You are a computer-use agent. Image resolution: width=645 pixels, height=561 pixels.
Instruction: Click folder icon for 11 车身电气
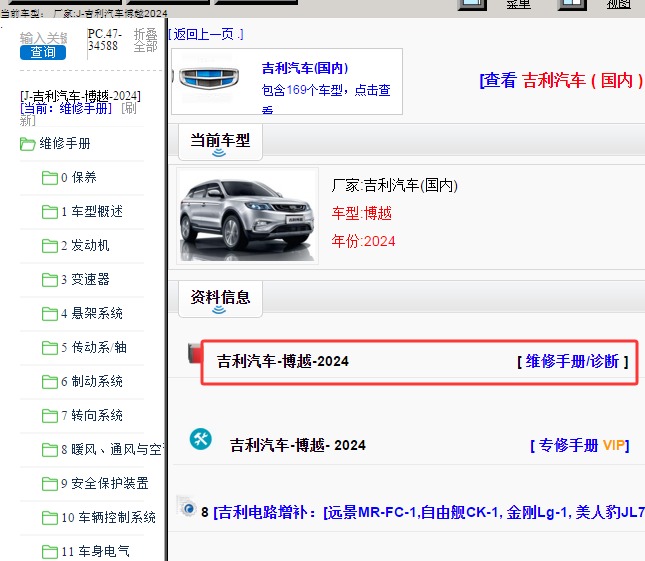coord(49,552)
